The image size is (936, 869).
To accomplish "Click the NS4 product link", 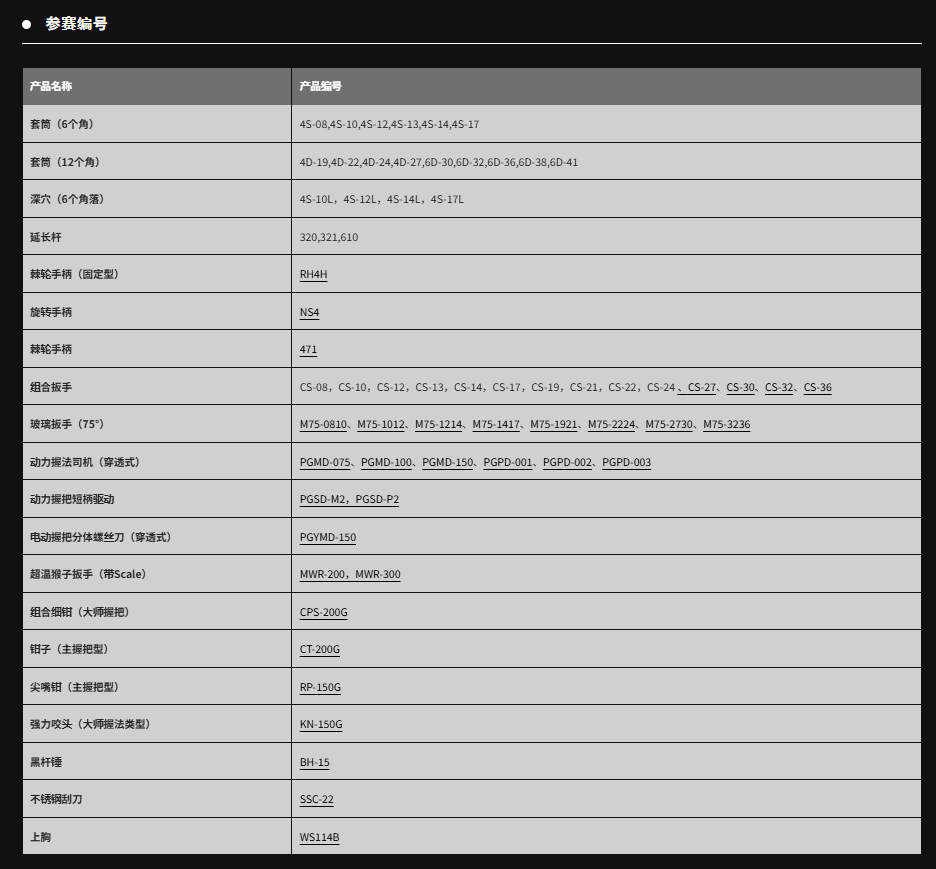I will [x=309, y=312].
